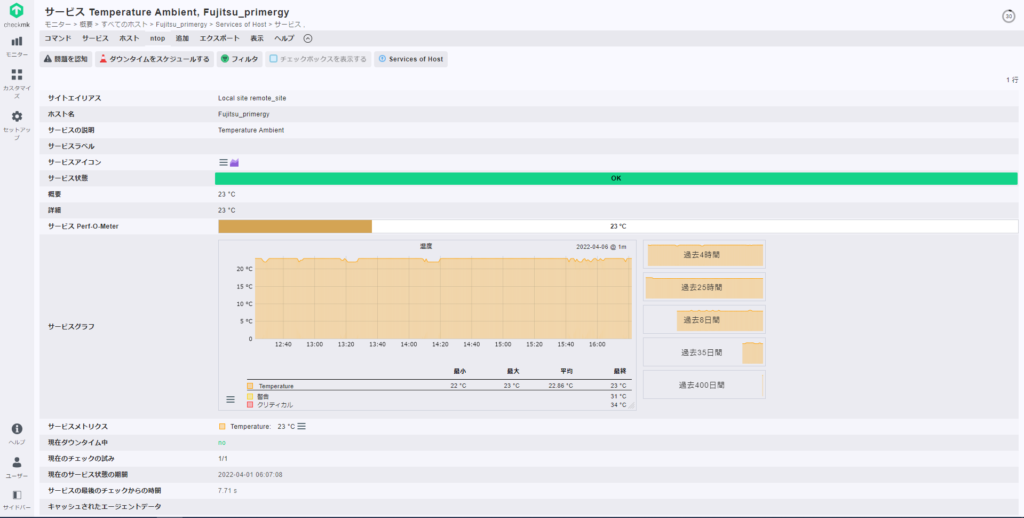Screen dimensions: 1024x518
Task: Open the セットアップ gear menu
Action: coord(17,125)
